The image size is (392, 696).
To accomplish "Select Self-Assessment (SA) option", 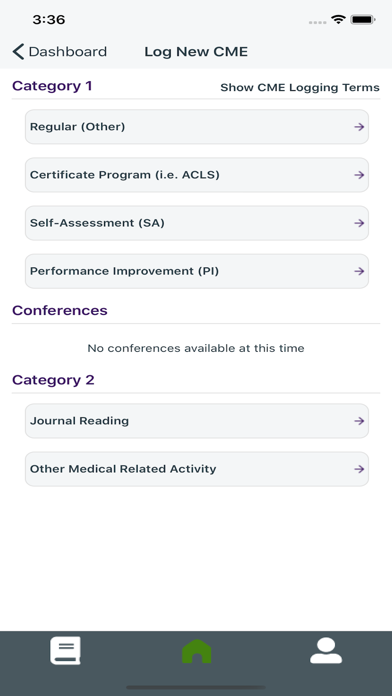I will (x=197, y=223).
